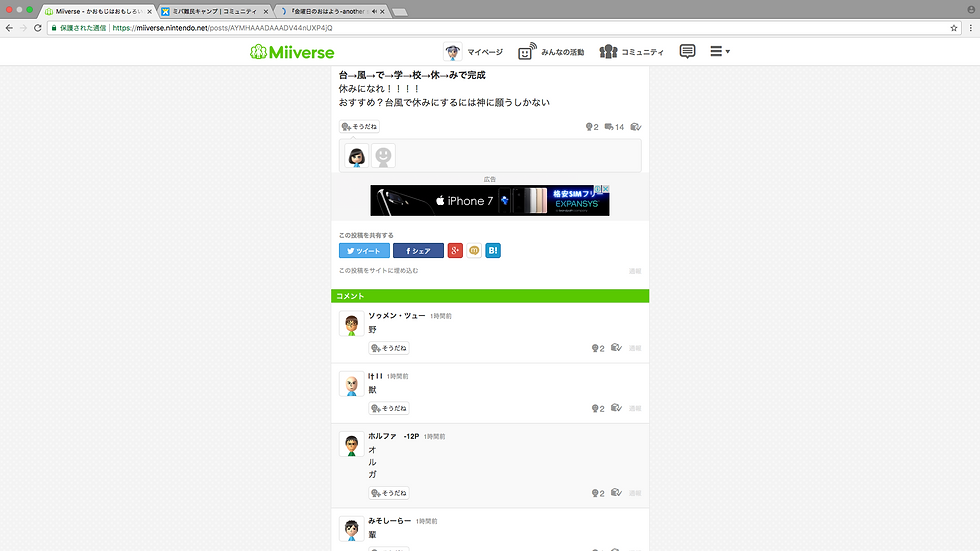Open みんなの活動 activity feed
Viewport: 980px width, 551px height.
pyautogui.click(x=551, y=52)
